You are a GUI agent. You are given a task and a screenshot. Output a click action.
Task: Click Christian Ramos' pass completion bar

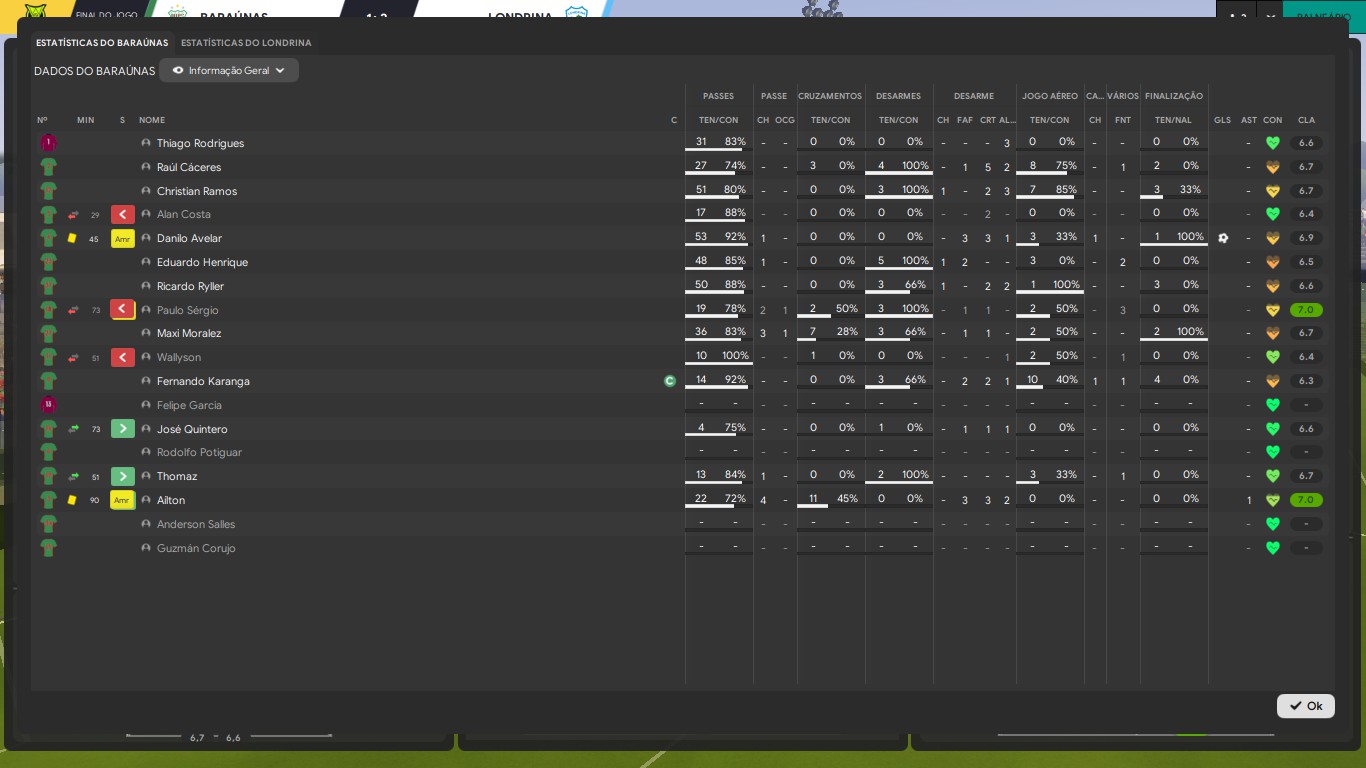(718, 198)
